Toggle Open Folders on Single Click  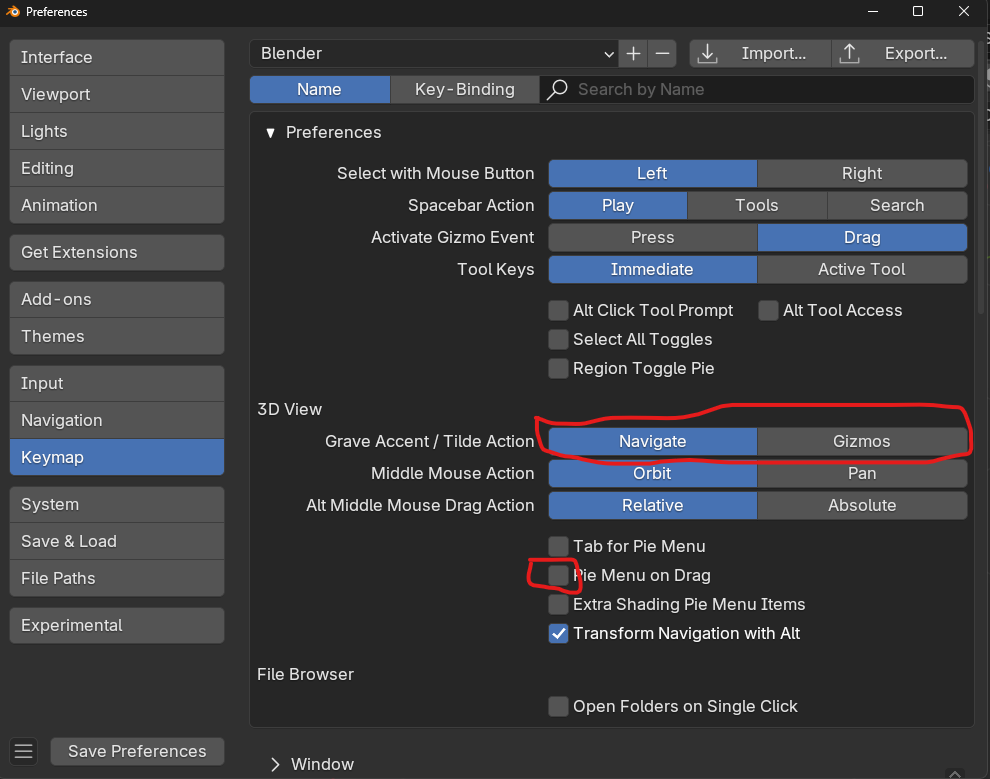pos(558,706)
